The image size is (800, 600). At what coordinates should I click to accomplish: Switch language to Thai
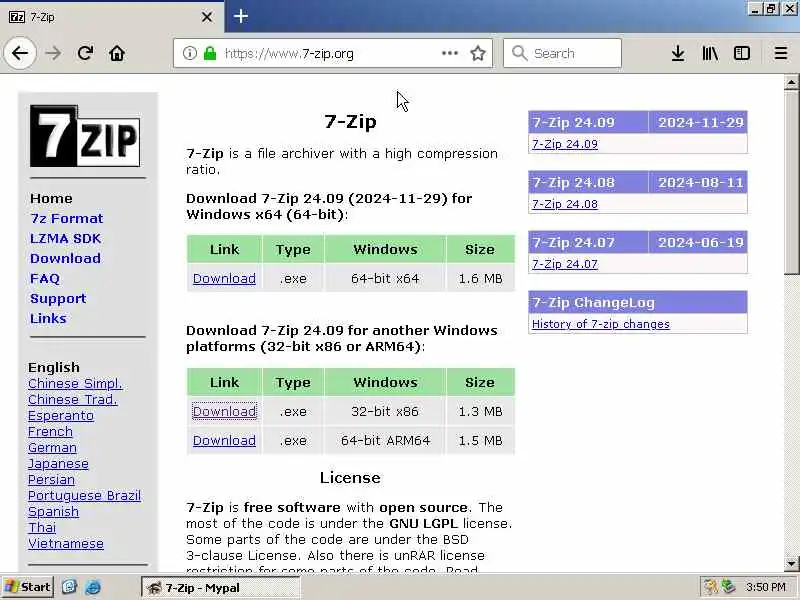[42, 528]
